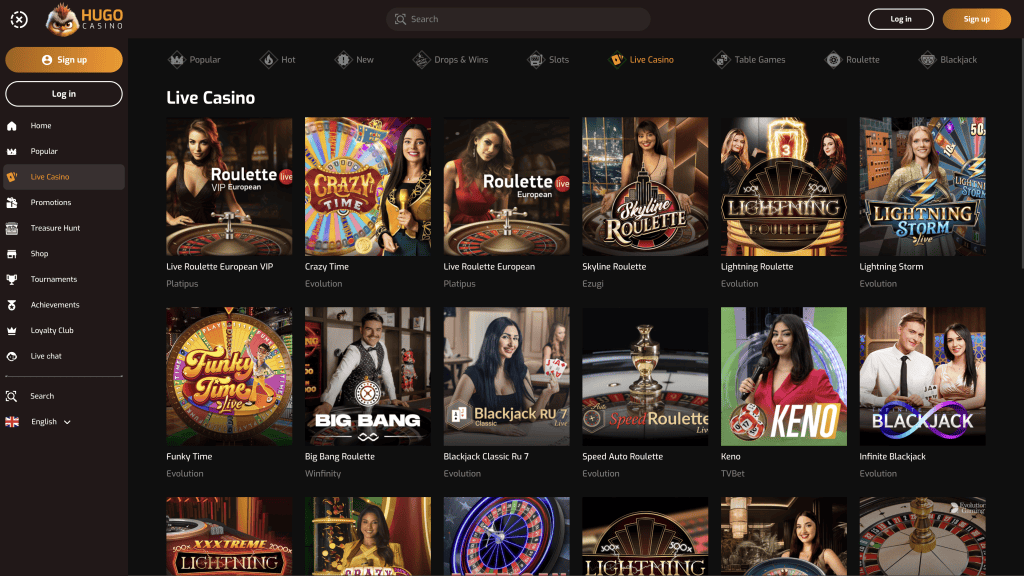
Task: Click the Blackjack icon in the category bar
Action: [x=927, y=59]
